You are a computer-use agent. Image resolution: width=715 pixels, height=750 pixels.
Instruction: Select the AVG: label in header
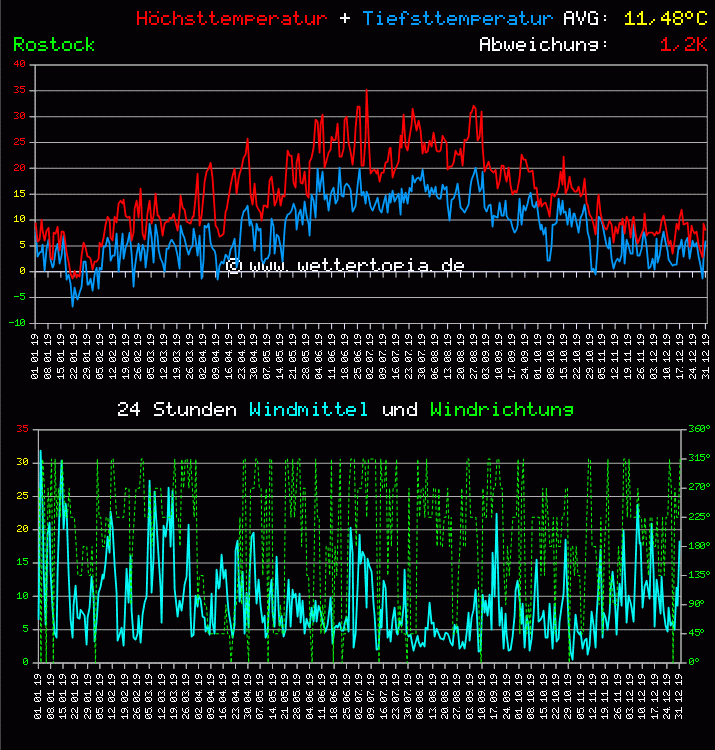[586, 19]
